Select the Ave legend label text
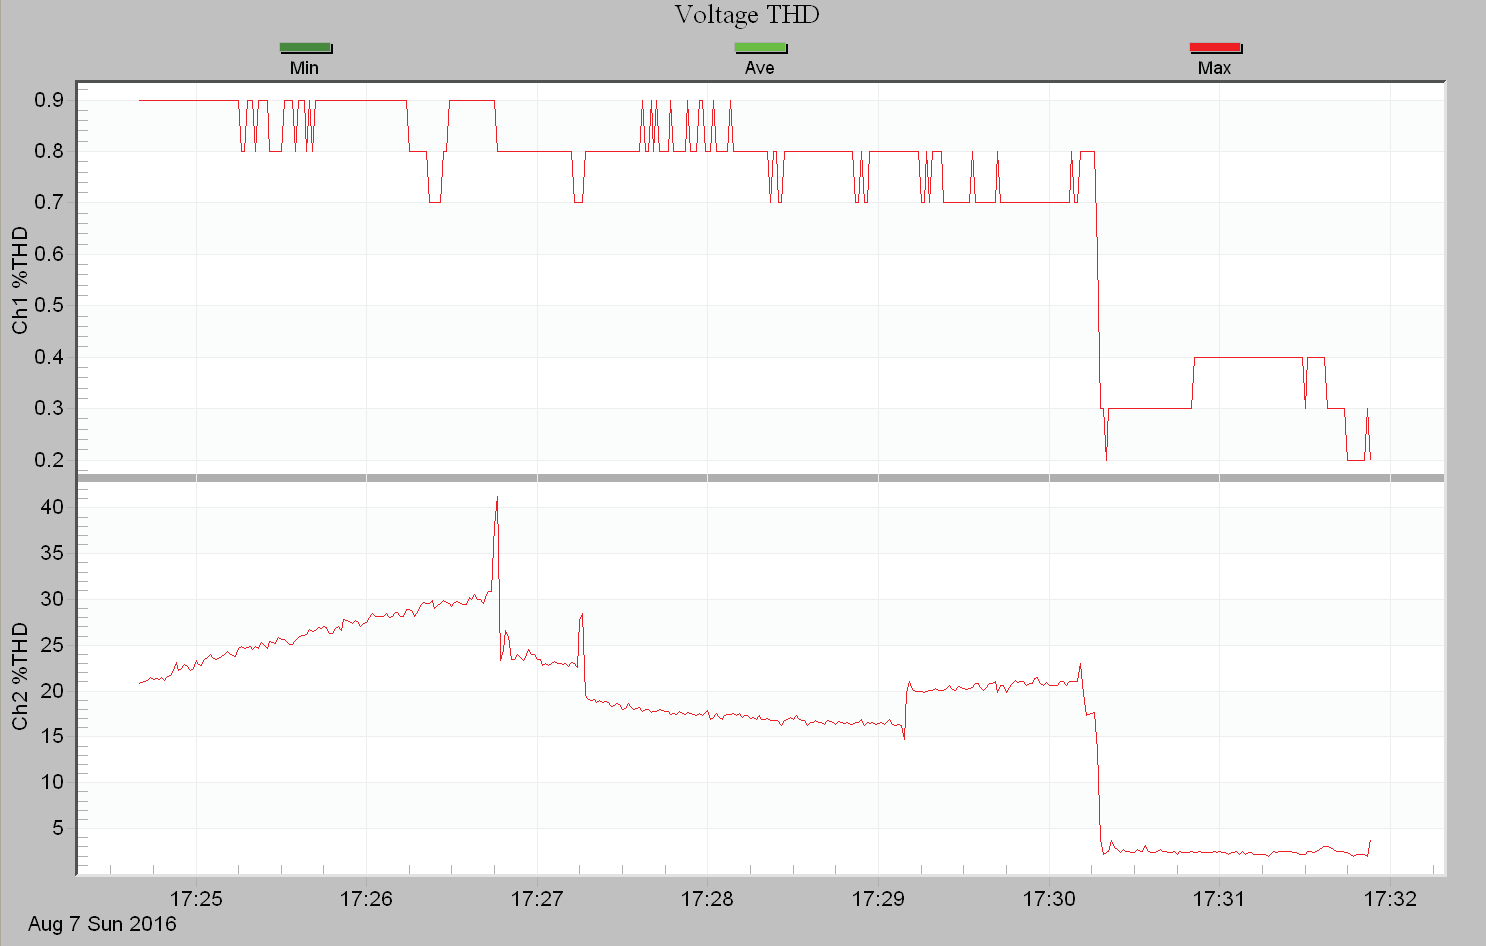1486x946 pixels. 759,68
